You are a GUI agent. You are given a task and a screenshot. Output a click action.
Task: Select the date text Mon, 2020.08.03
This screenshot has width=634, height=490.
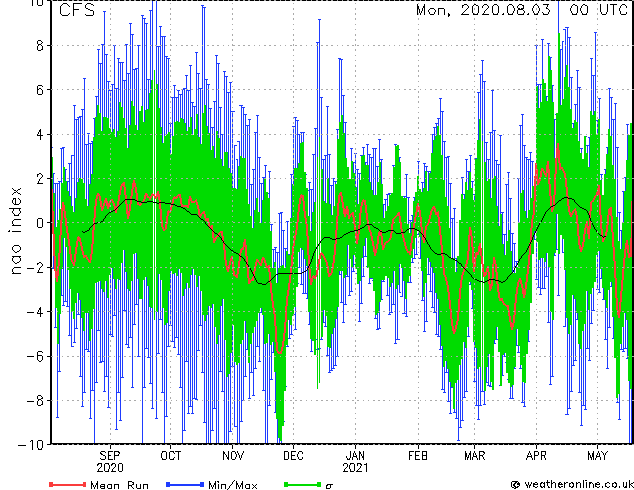[483, 10]
